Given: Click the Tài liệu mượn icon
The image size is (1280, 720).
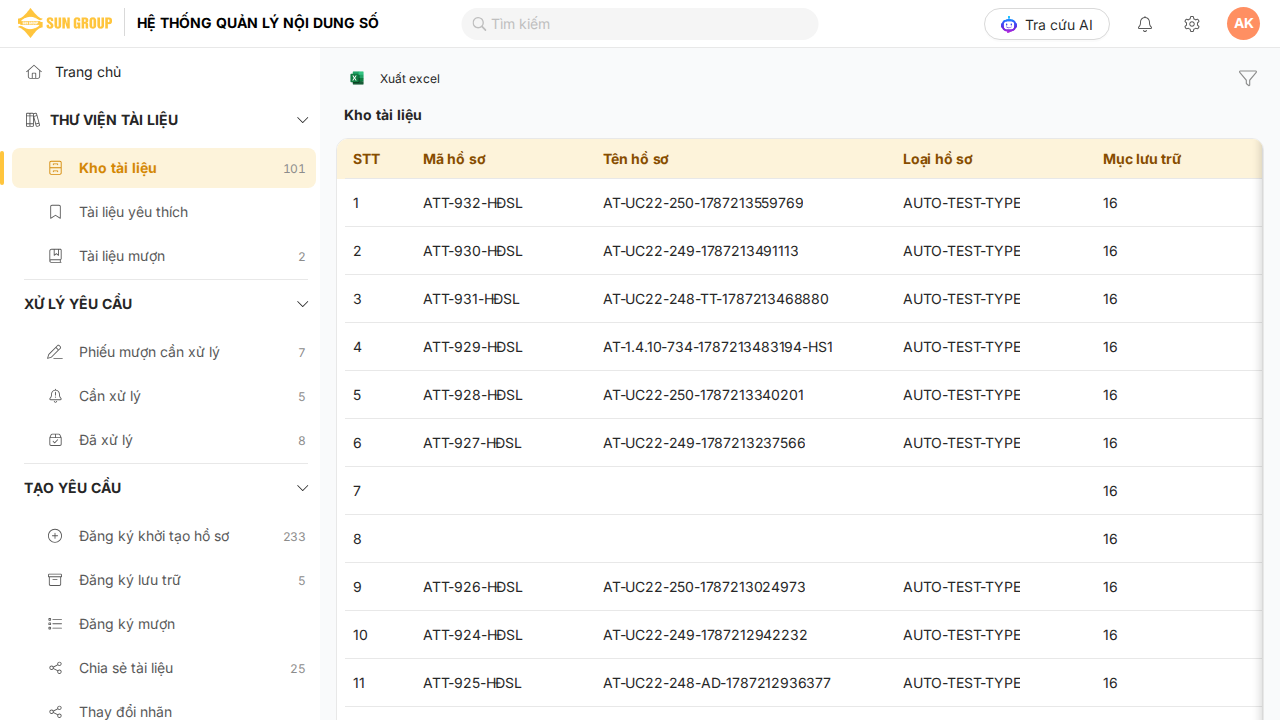Looking at the screenshot, I should (x=56, y=256).
